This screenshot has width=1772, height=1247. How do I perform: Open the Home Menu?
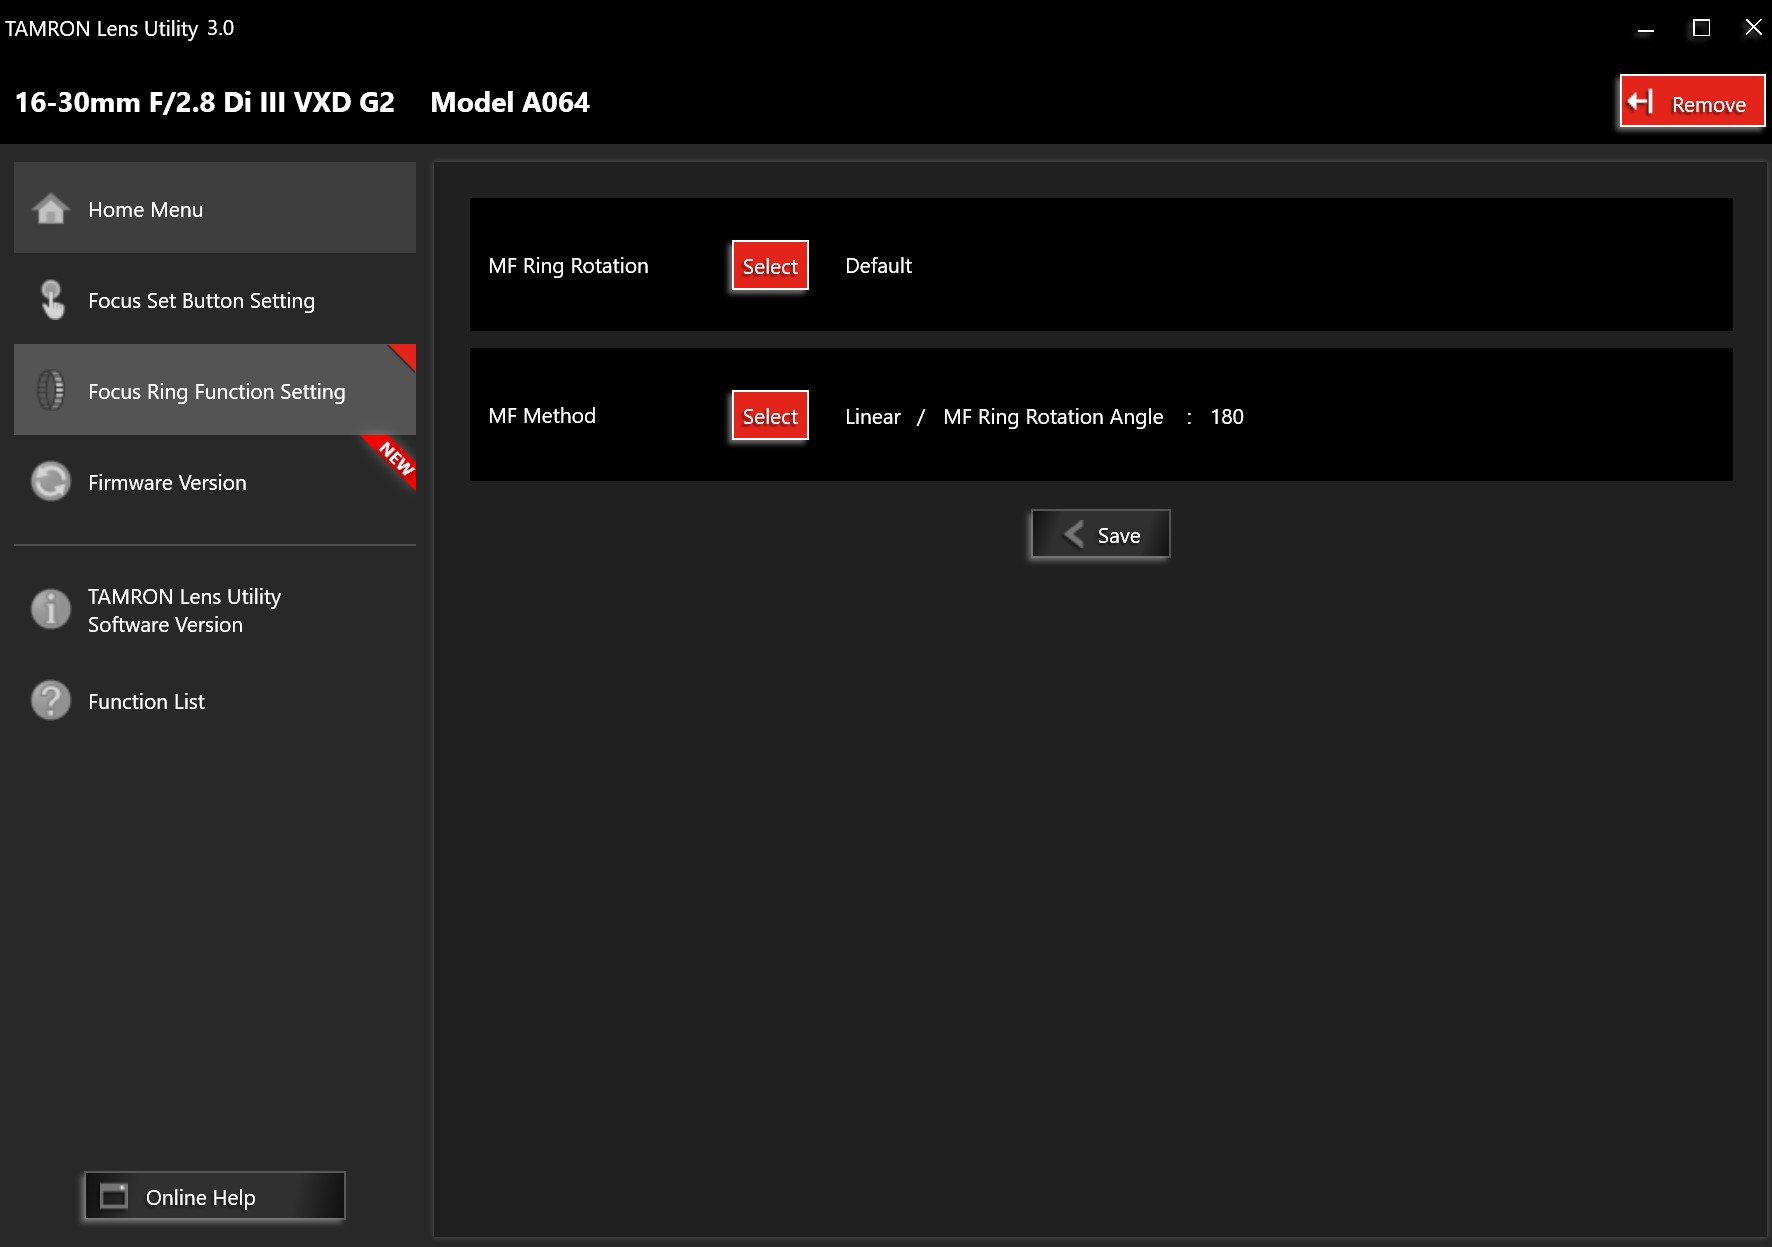215,208
